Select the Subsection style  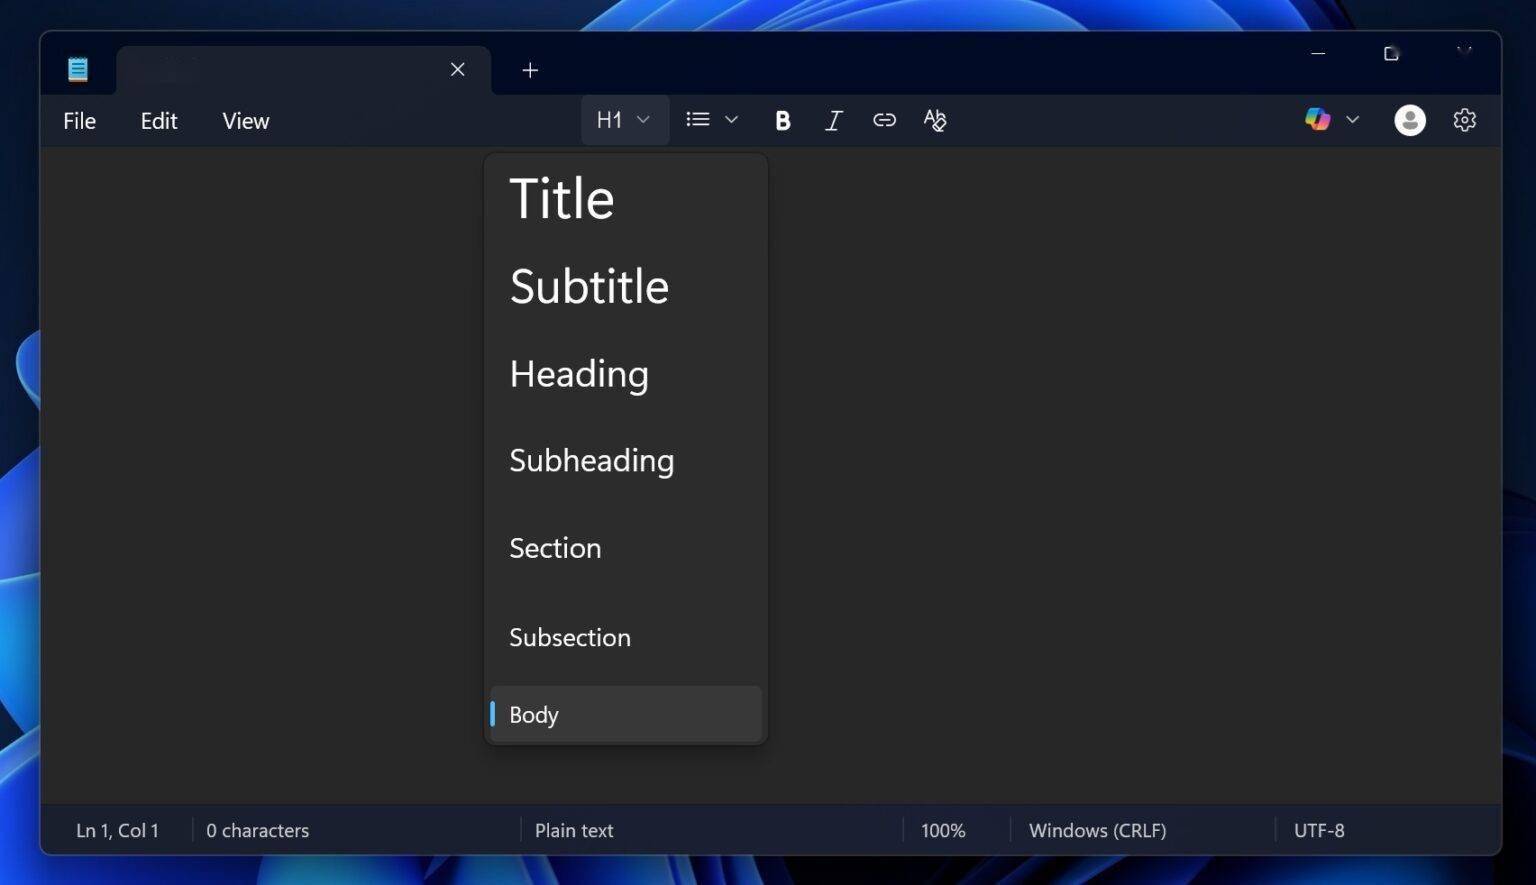point(626,637)
